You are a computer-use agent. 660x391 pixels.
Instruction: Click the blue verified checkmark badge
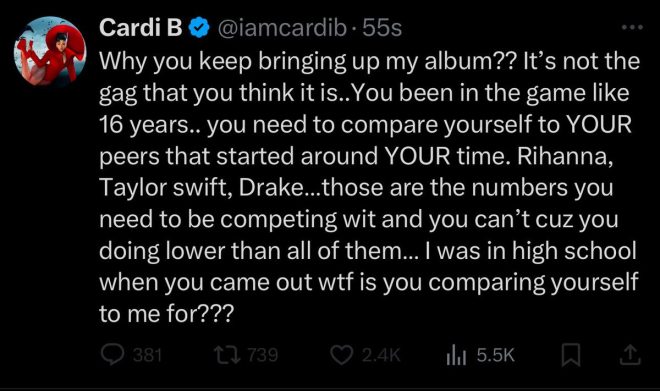[199, 28]
